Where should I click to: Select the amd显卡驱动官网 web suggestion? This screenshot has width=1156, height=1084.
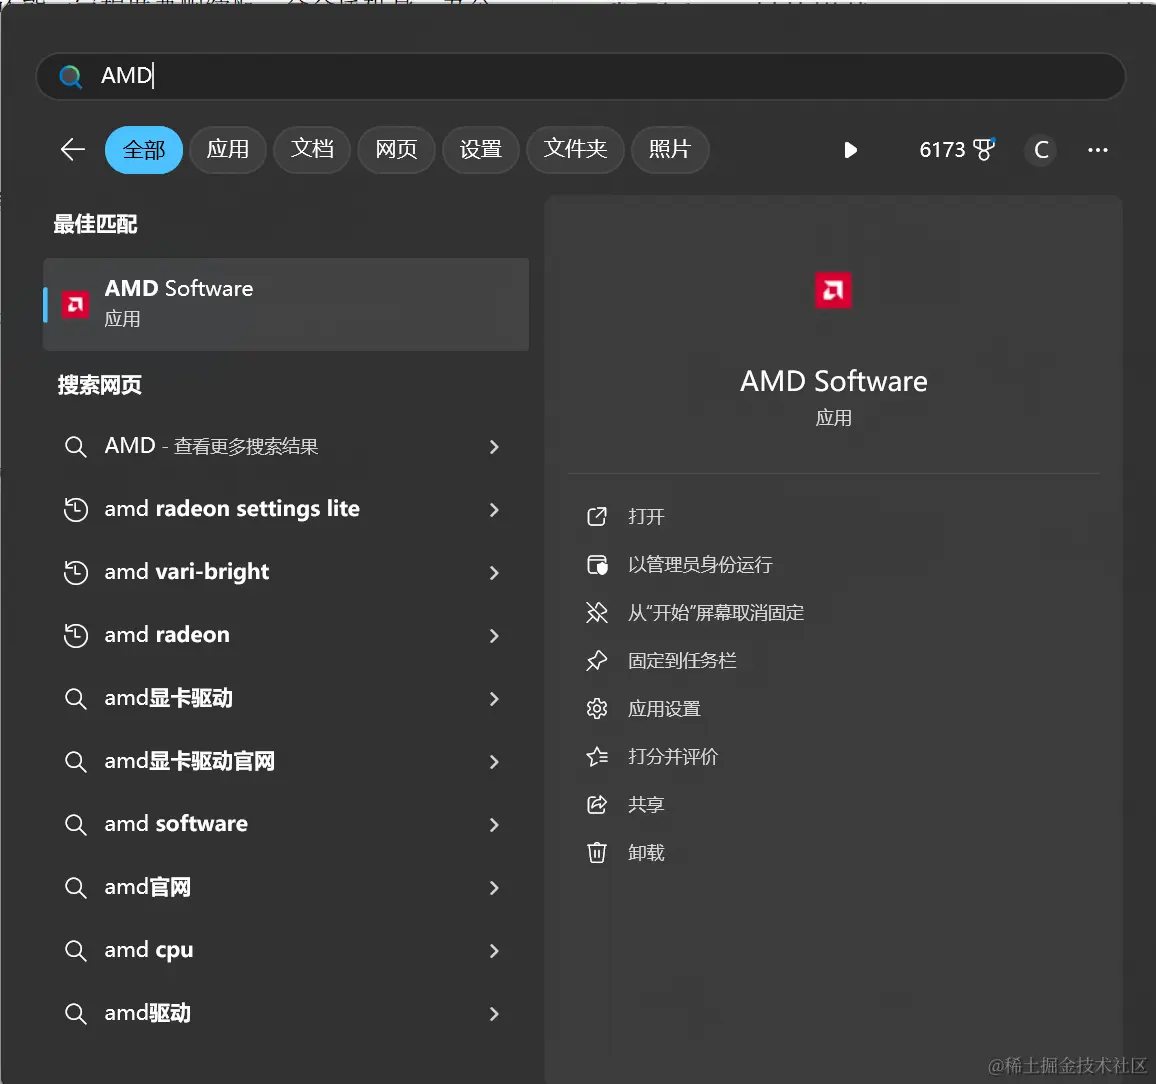click(x=191, y=761)
